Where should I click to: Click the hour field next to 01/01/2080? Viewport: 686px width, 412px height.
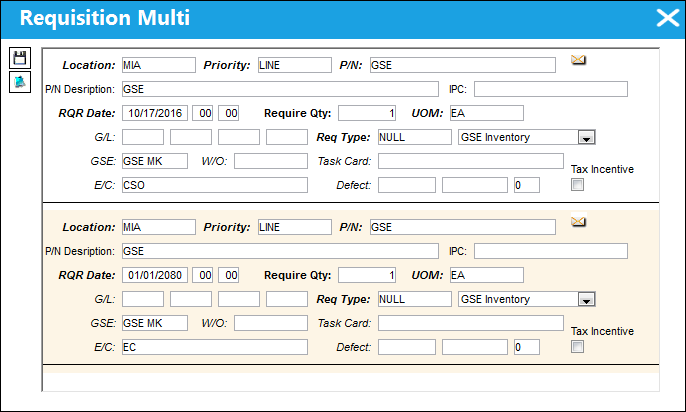tap(203, 276)
